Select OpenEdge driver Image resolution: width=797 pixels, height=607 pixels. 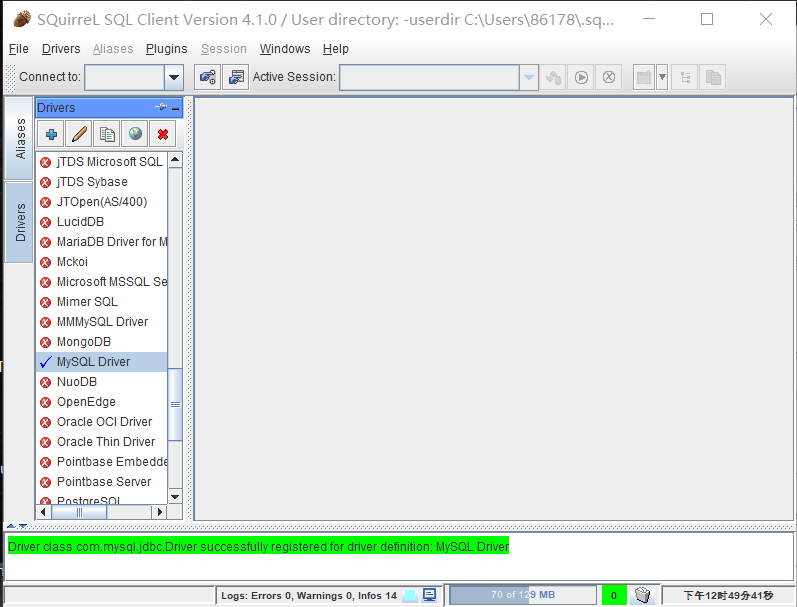click(x=102, y=402)
